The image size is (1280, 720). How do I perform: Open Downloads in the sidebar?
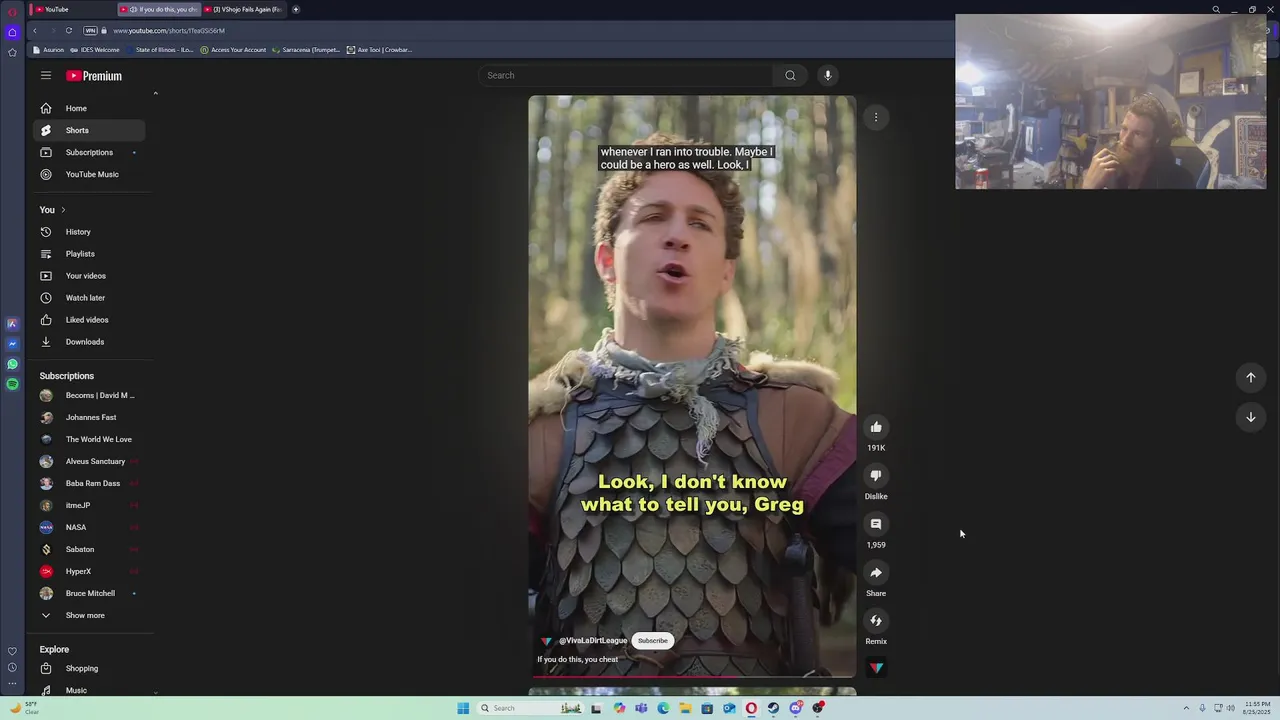click(x=89, y=342)
